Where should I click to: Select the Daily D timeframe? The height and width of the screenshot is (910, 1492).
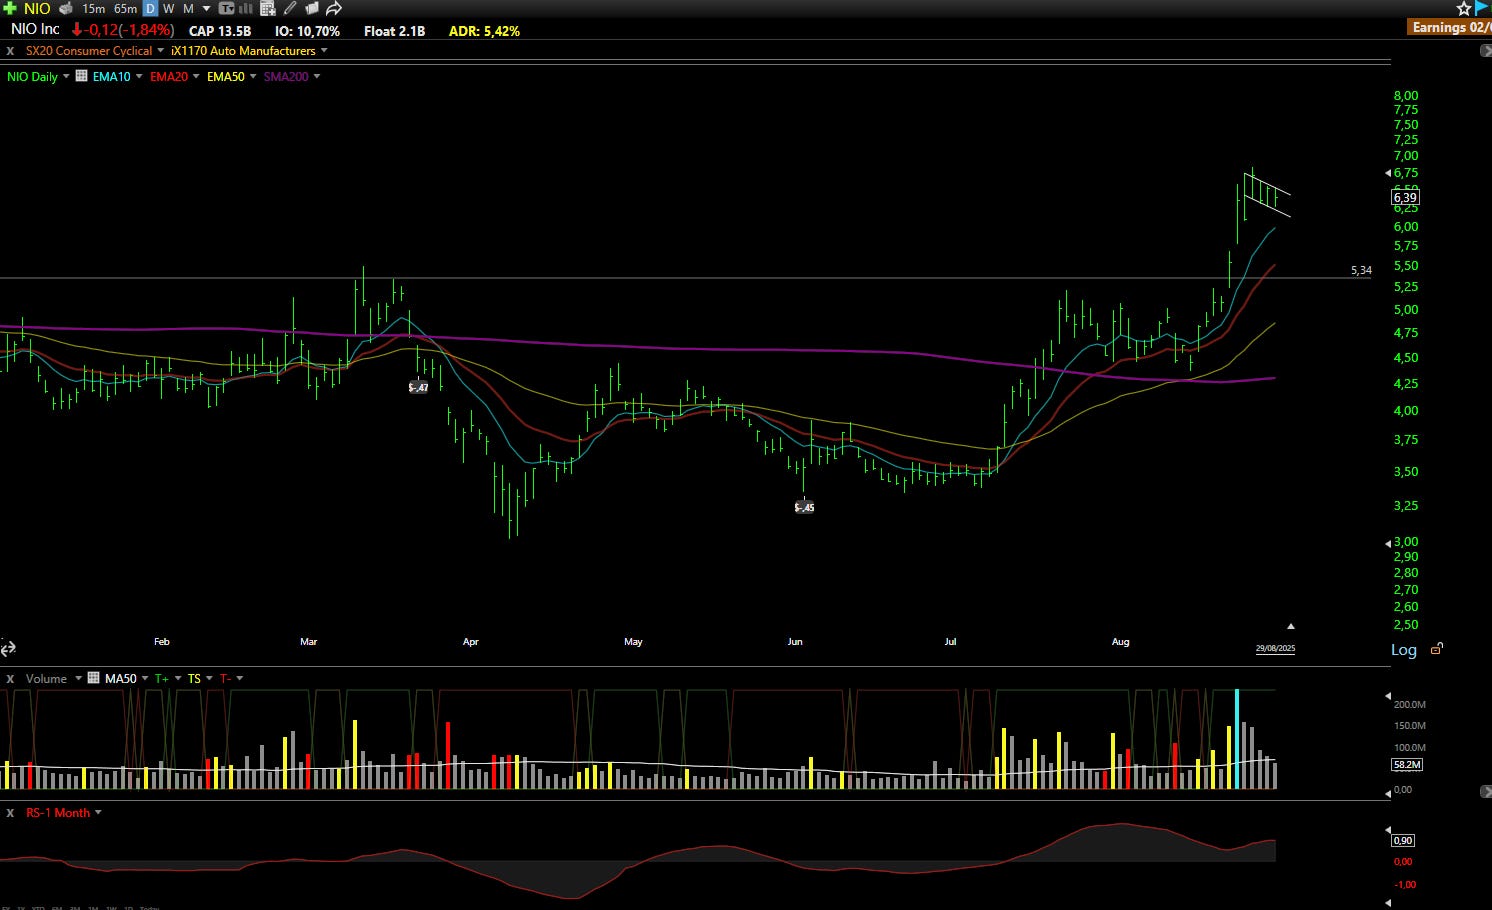(x=151, y=8)
